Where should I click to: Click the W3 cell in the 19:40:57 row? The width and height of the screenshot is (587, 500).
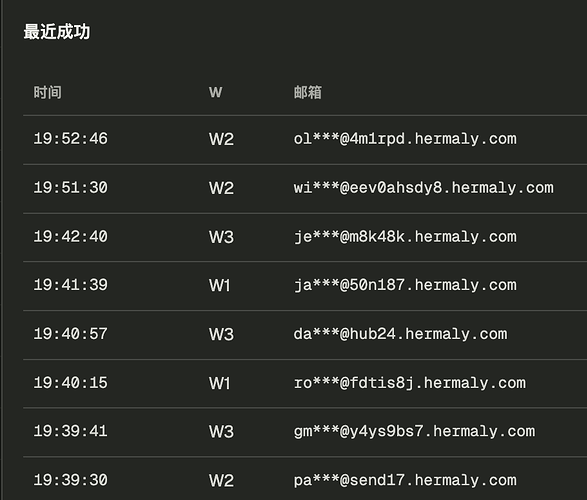point(221,334)
